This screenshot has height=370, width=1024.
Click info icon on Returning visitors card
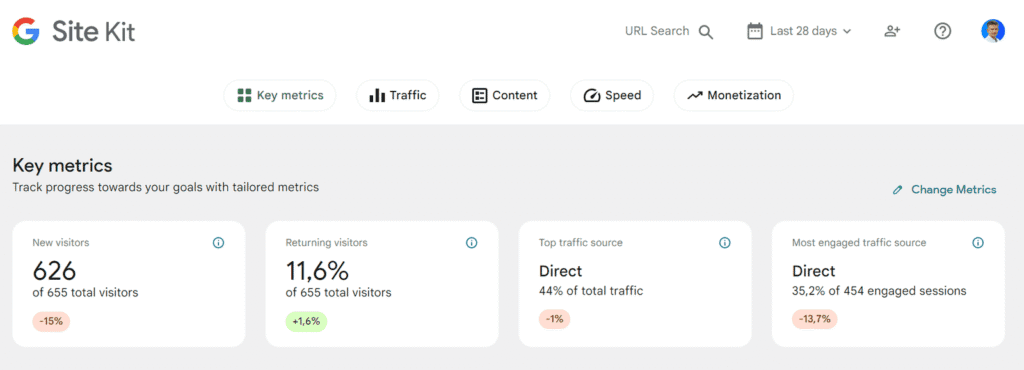472,243
